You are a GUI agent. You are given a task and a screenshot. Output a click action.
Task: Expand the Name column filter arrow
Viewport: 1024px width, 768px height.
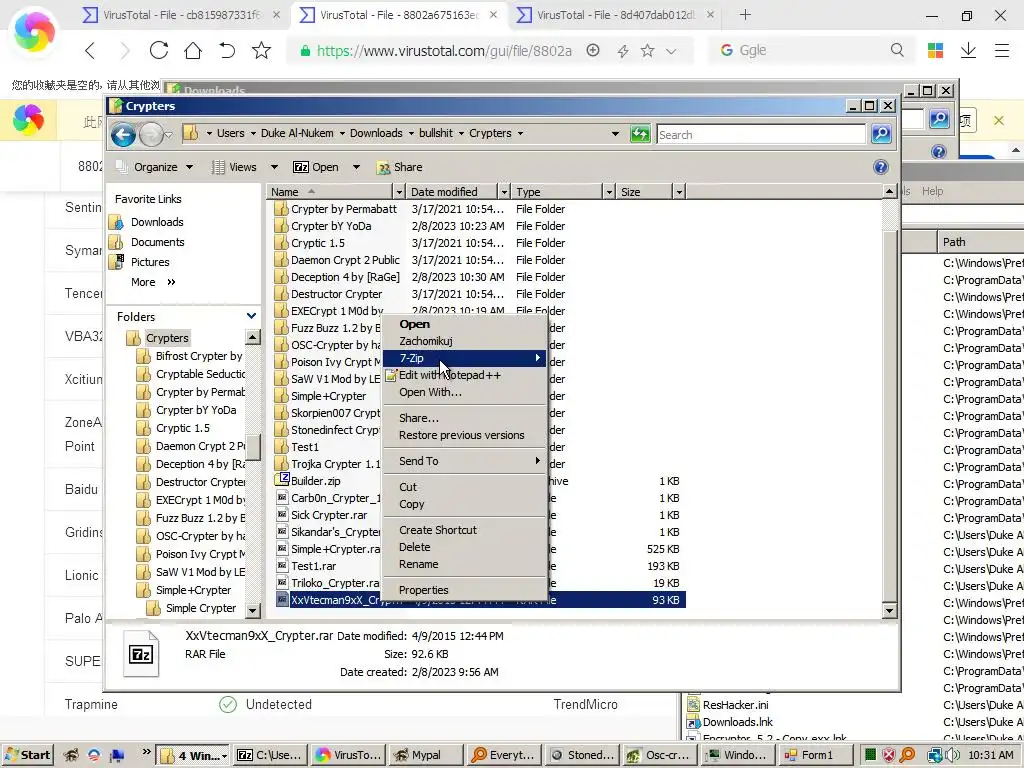pyautogui.click(x=399, y=192)
